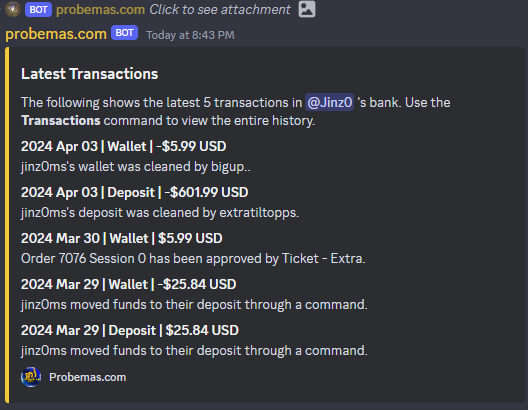Click the Probemas.com footer logo icon
Image resolution: width=528 pixels, height=410 pixels.
pyautogui.click(x=31, y=377)
